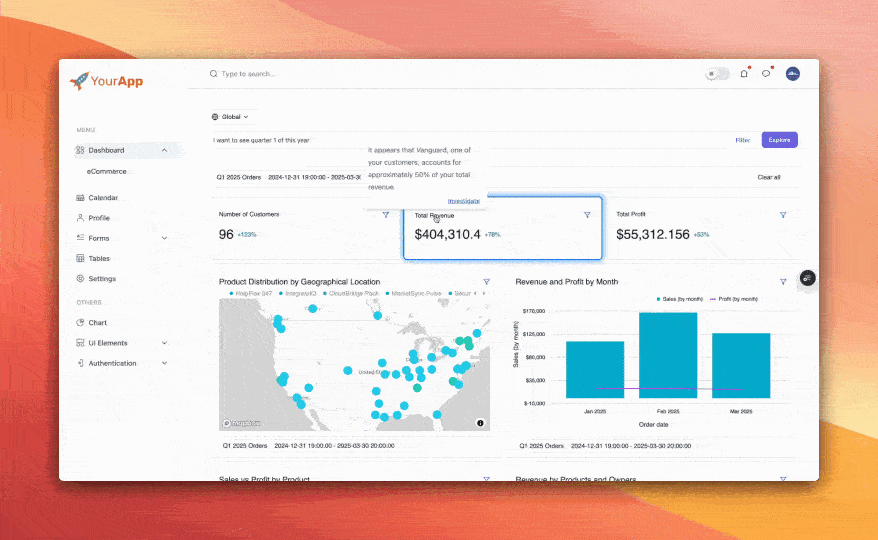Click the Mapbox logo on the map
The image size is (878, 540).
click(241, 423)
